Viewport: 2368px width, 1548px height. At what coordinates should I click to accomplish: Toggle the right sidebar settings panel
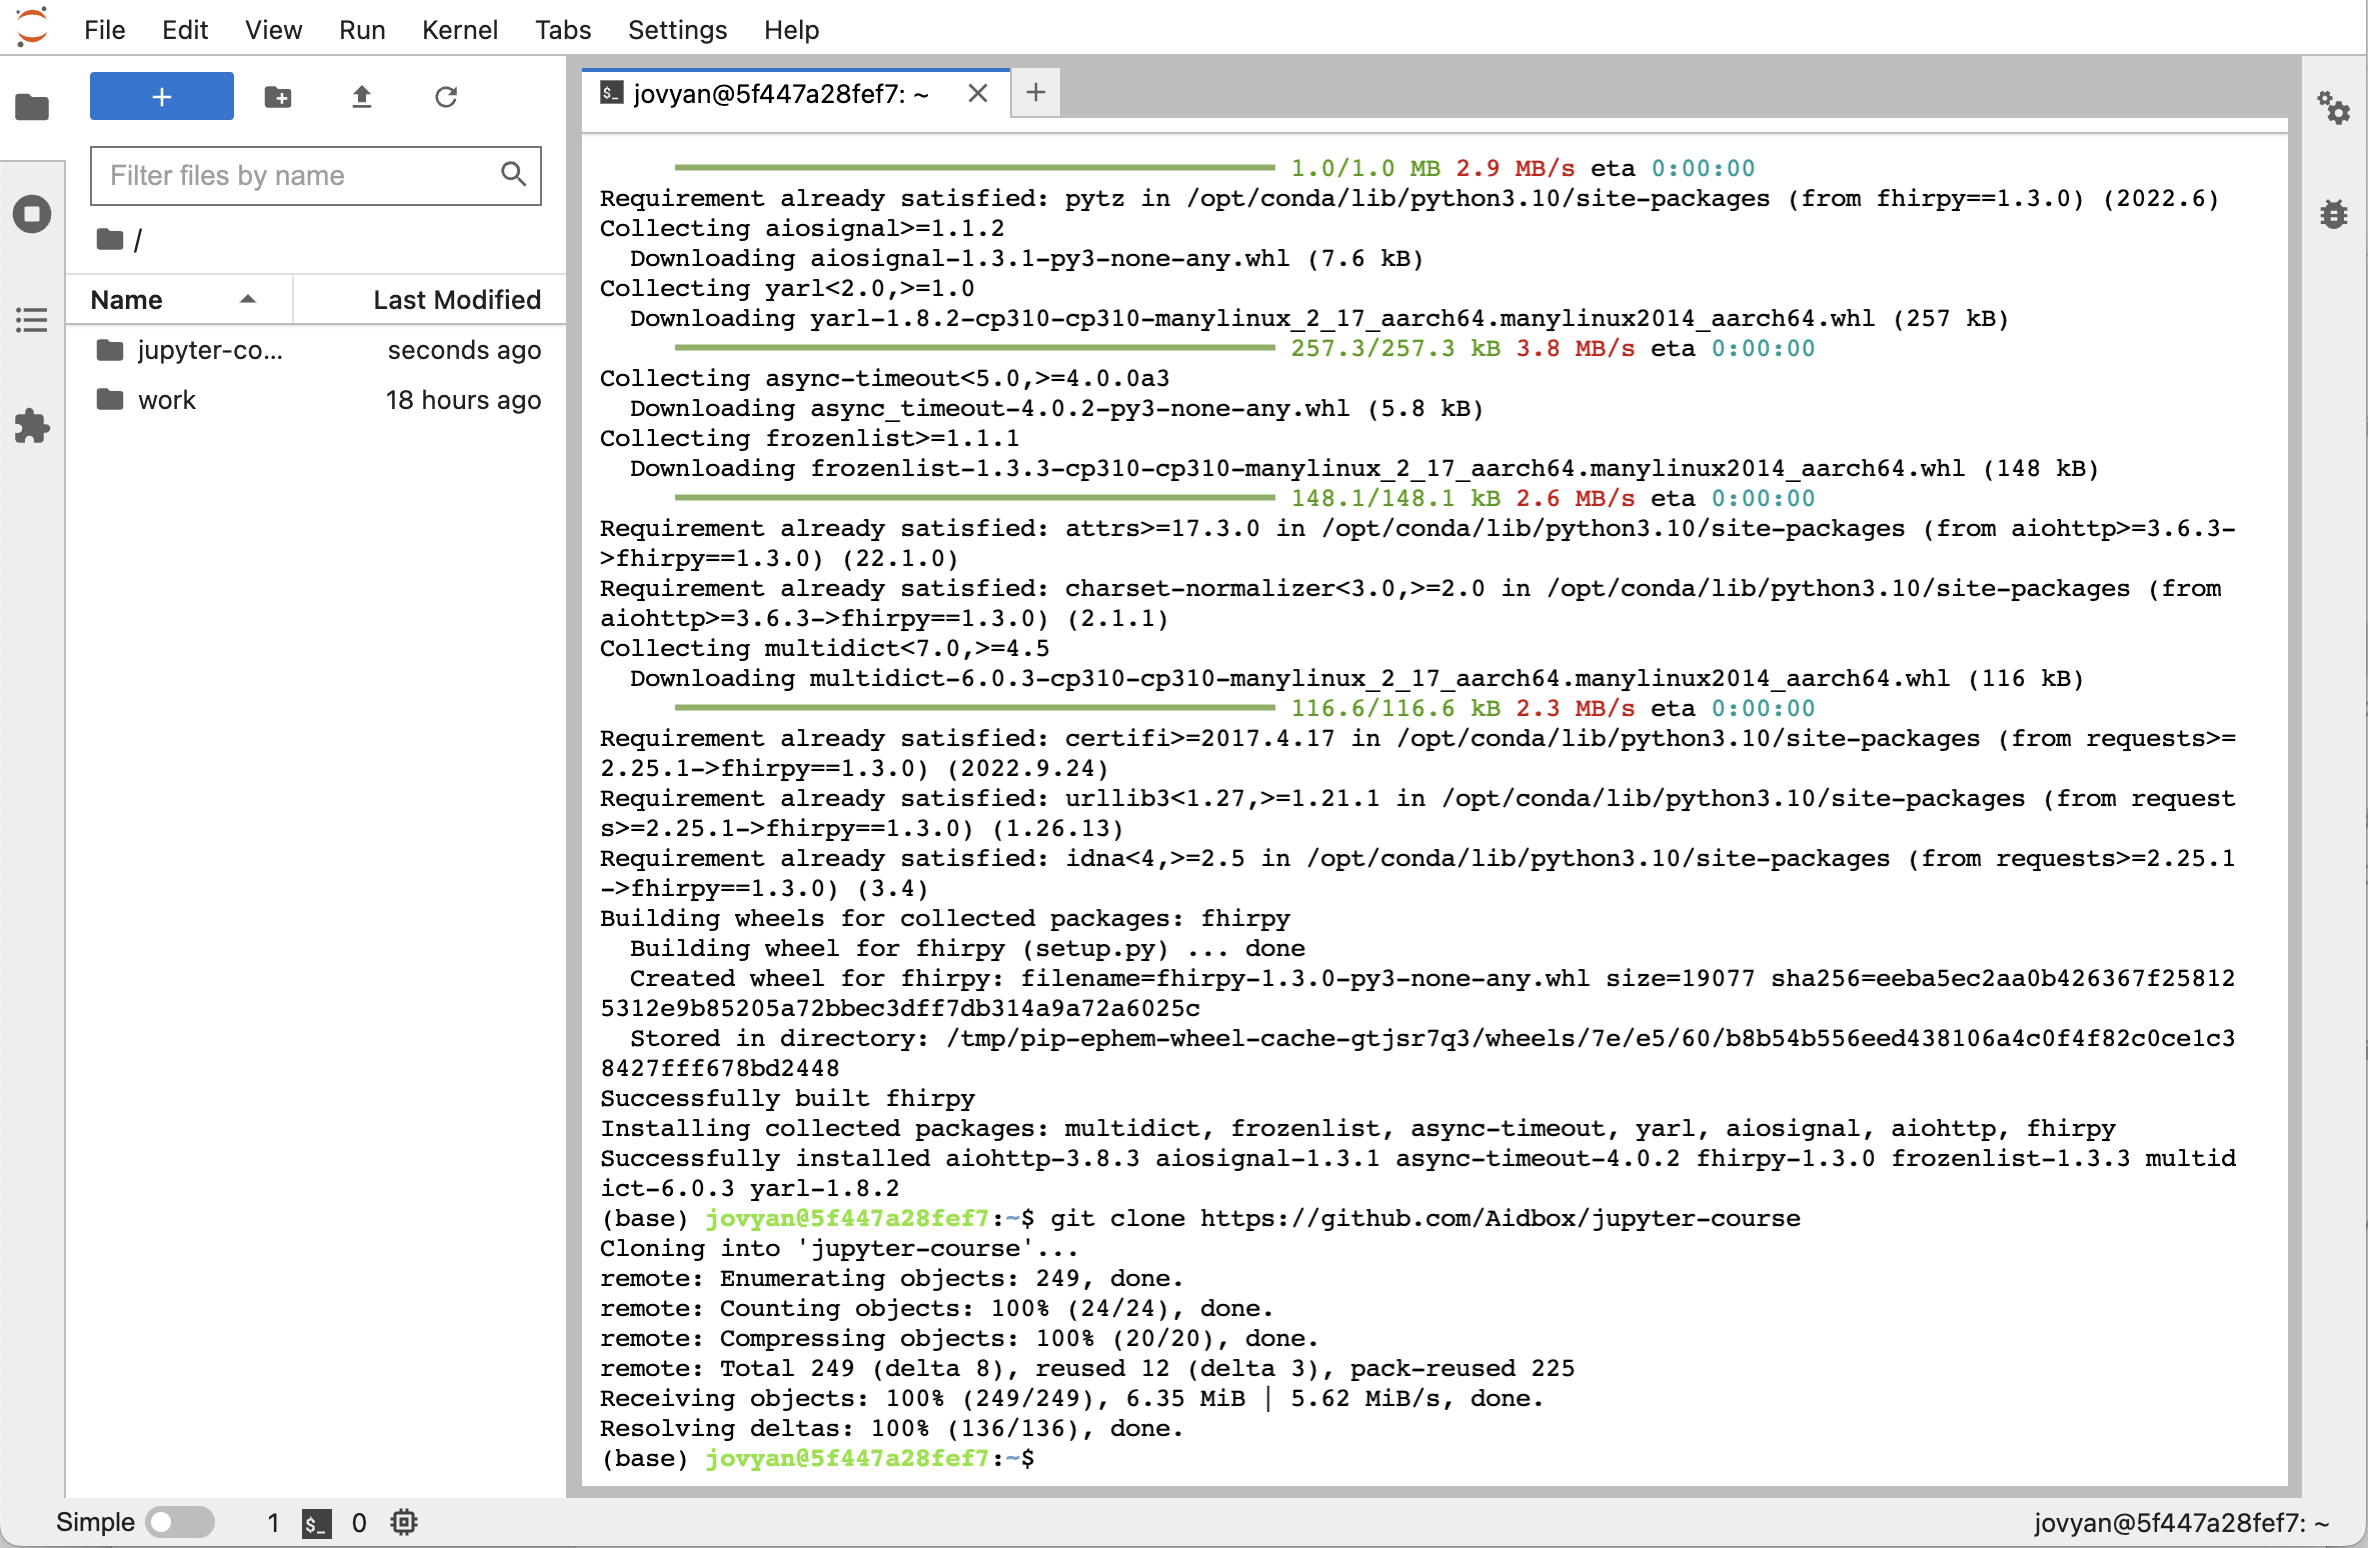pos(2333,107)
